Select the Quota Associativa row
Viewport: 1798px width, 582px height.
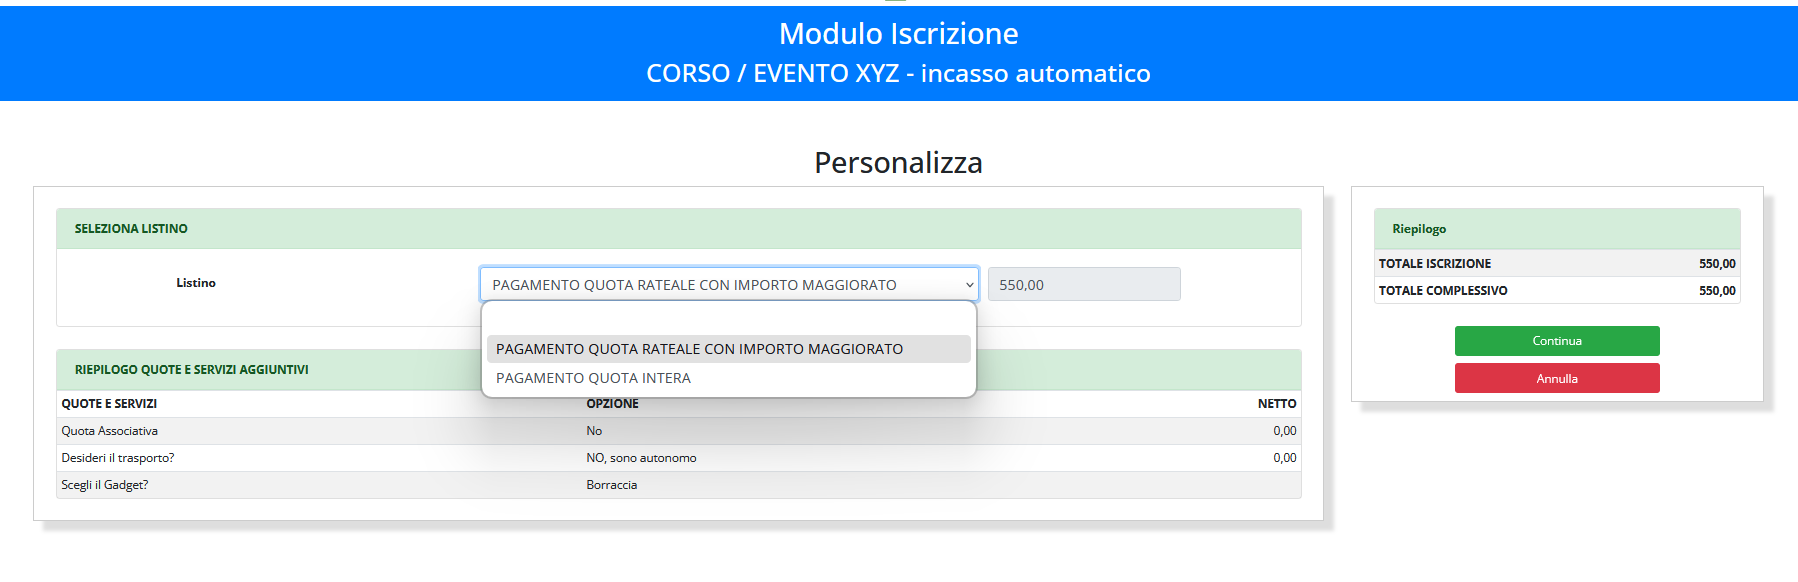[x=110, y=431]
